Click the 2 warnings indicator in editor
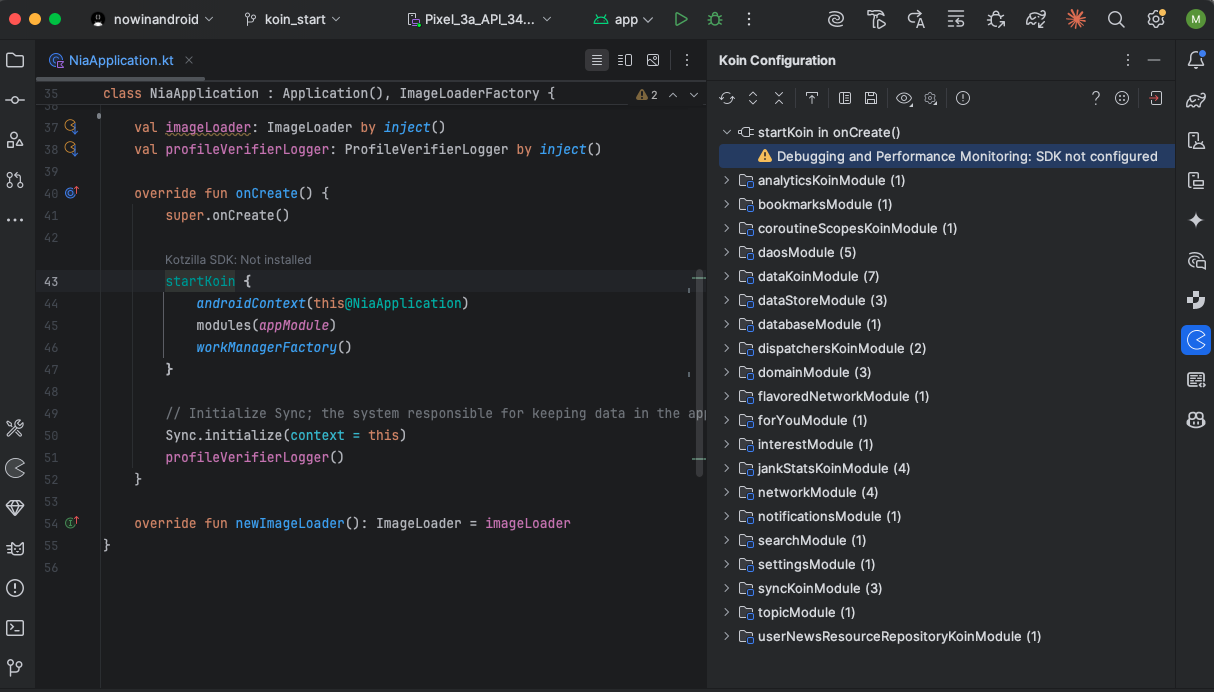The height and width of the screenshot is (692, 1214). point(647,95)
